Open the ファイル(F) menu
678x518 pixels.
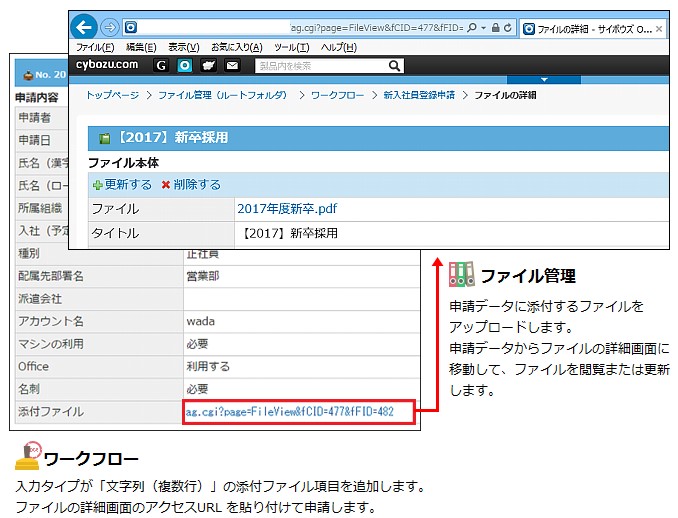[95, 47]
